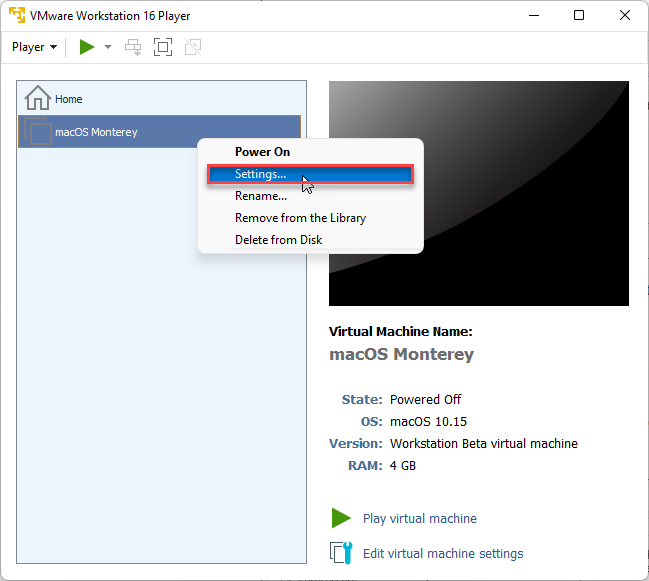
Task: Click the Home house icon
Action: tap(38, 98)
